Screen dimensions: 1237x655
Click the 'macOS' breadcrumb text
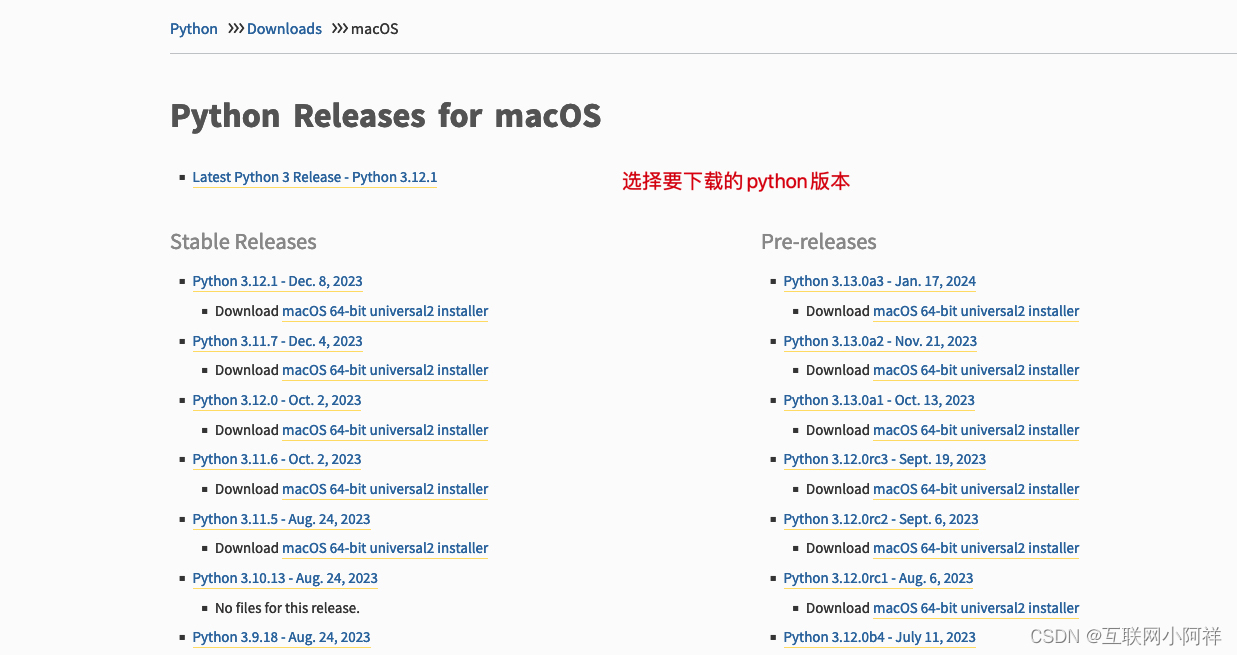pos(374,29)
